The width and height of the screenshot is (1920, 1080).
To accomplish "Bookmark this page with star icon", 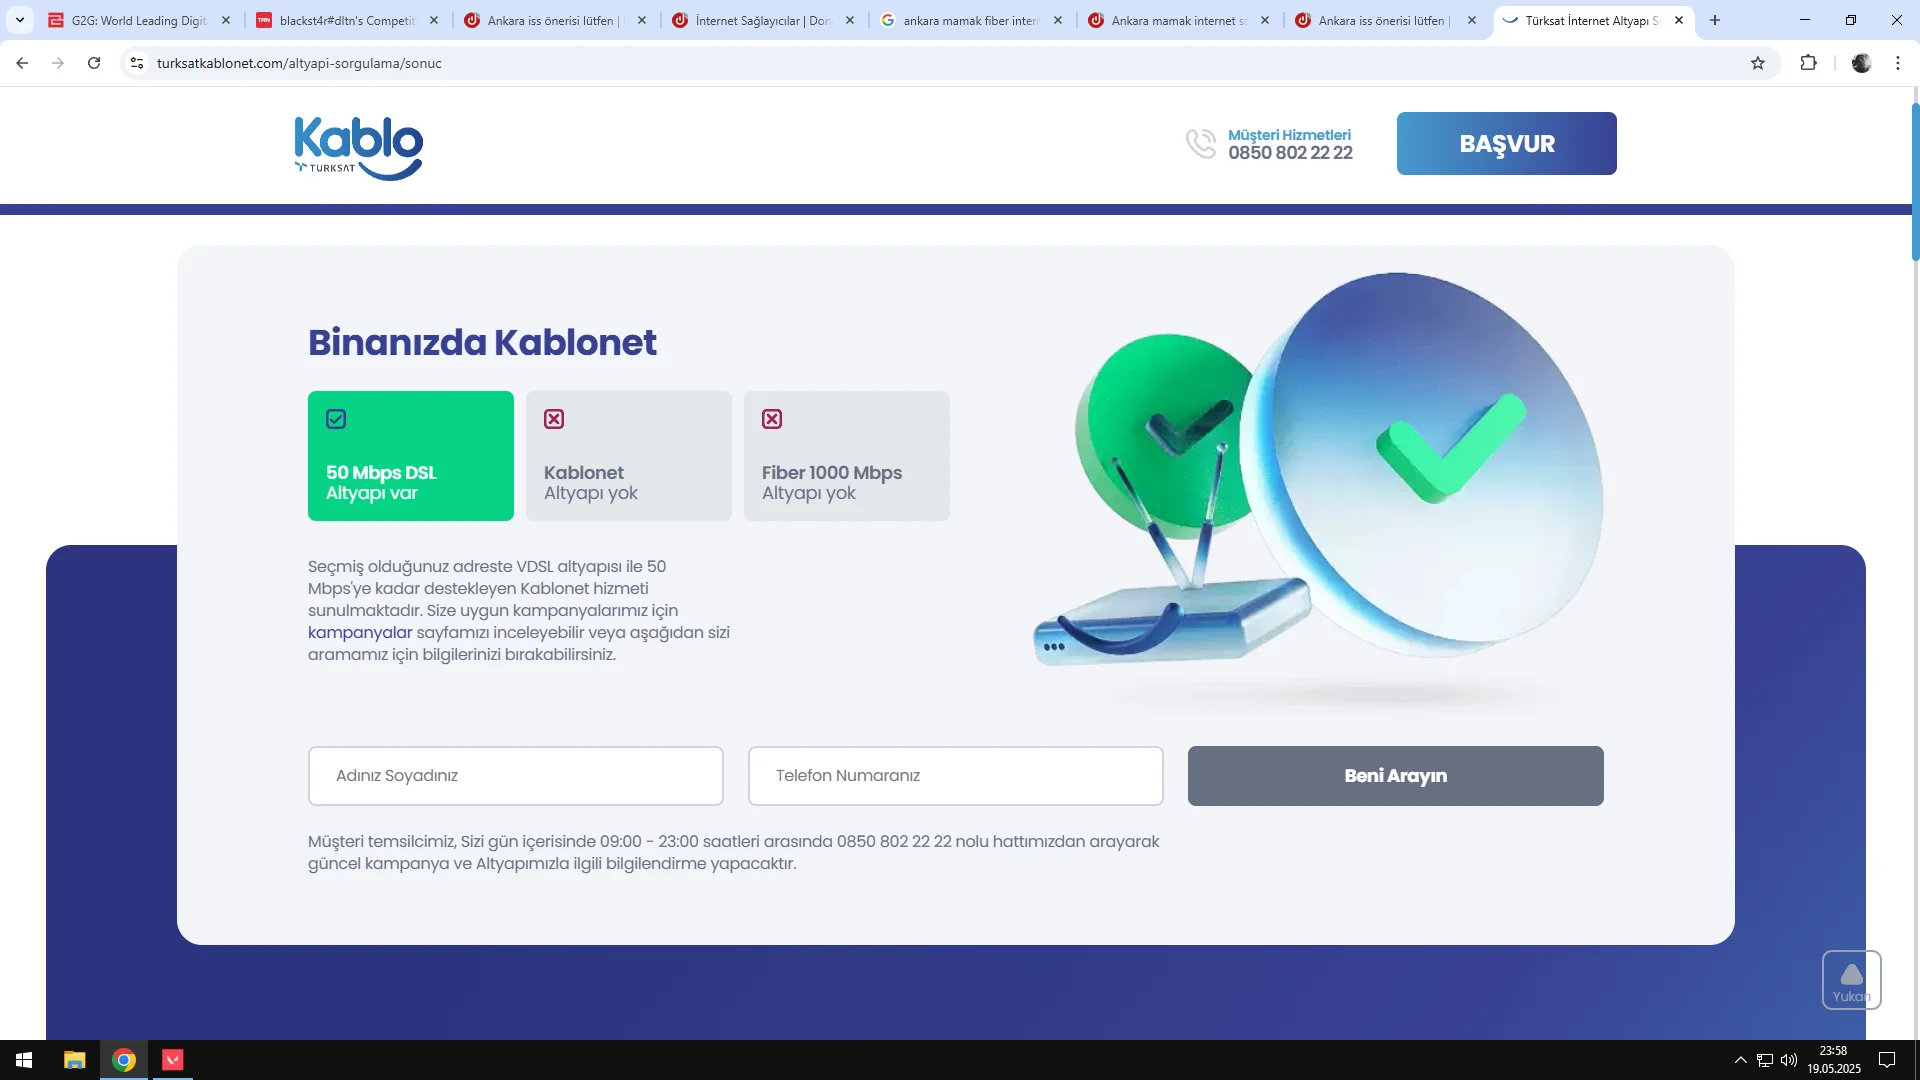I will click(1758, 63).
